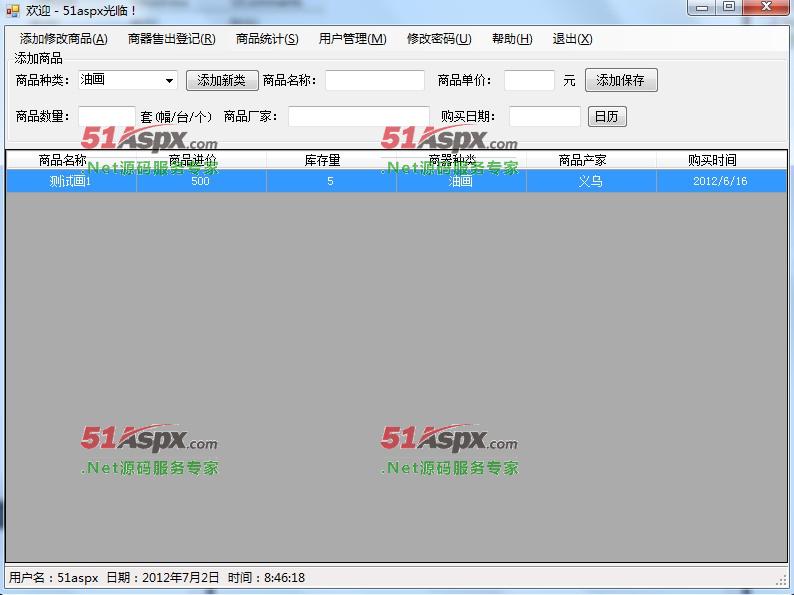Open the 用户管理(M) menu
794x595 pixels.
tap(352, 39)
